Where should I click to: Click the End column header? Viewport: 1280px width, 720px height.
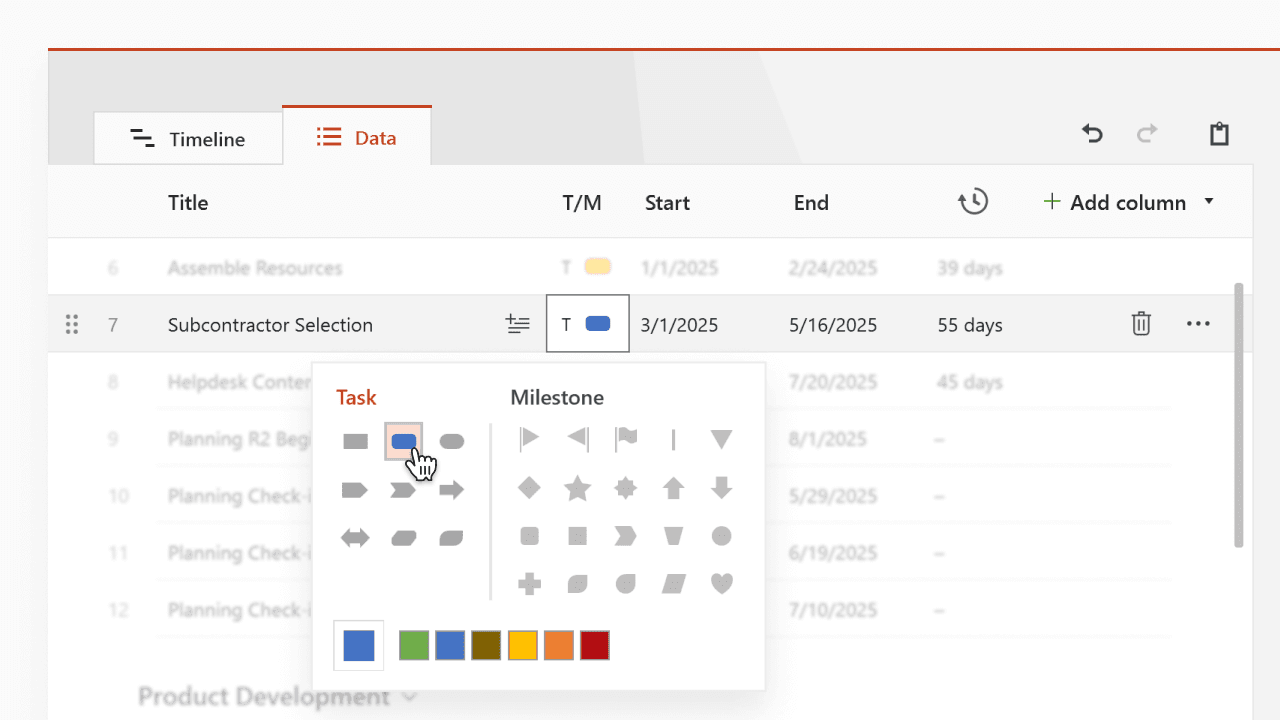click(811, 202)
